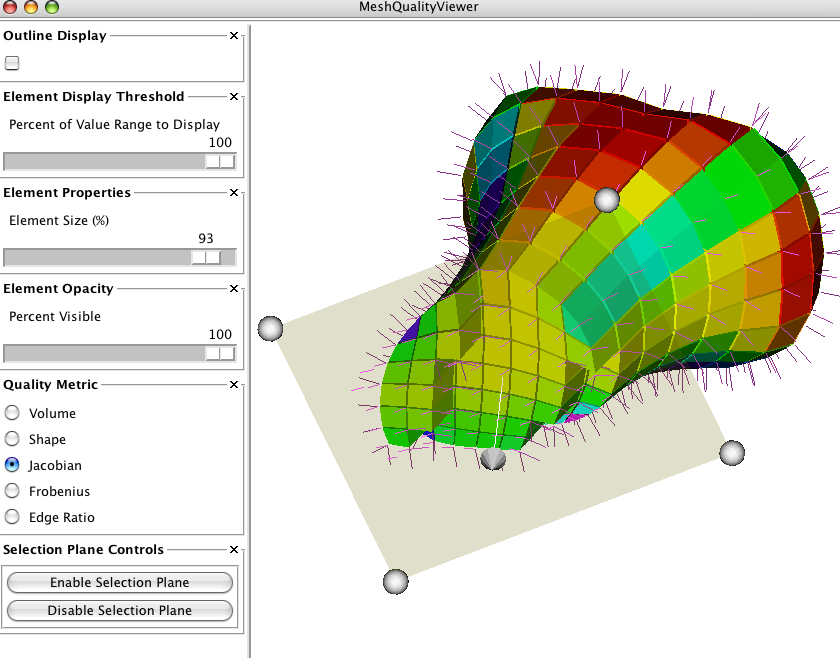Choose the Jacobian radio button

click(12, 465)
